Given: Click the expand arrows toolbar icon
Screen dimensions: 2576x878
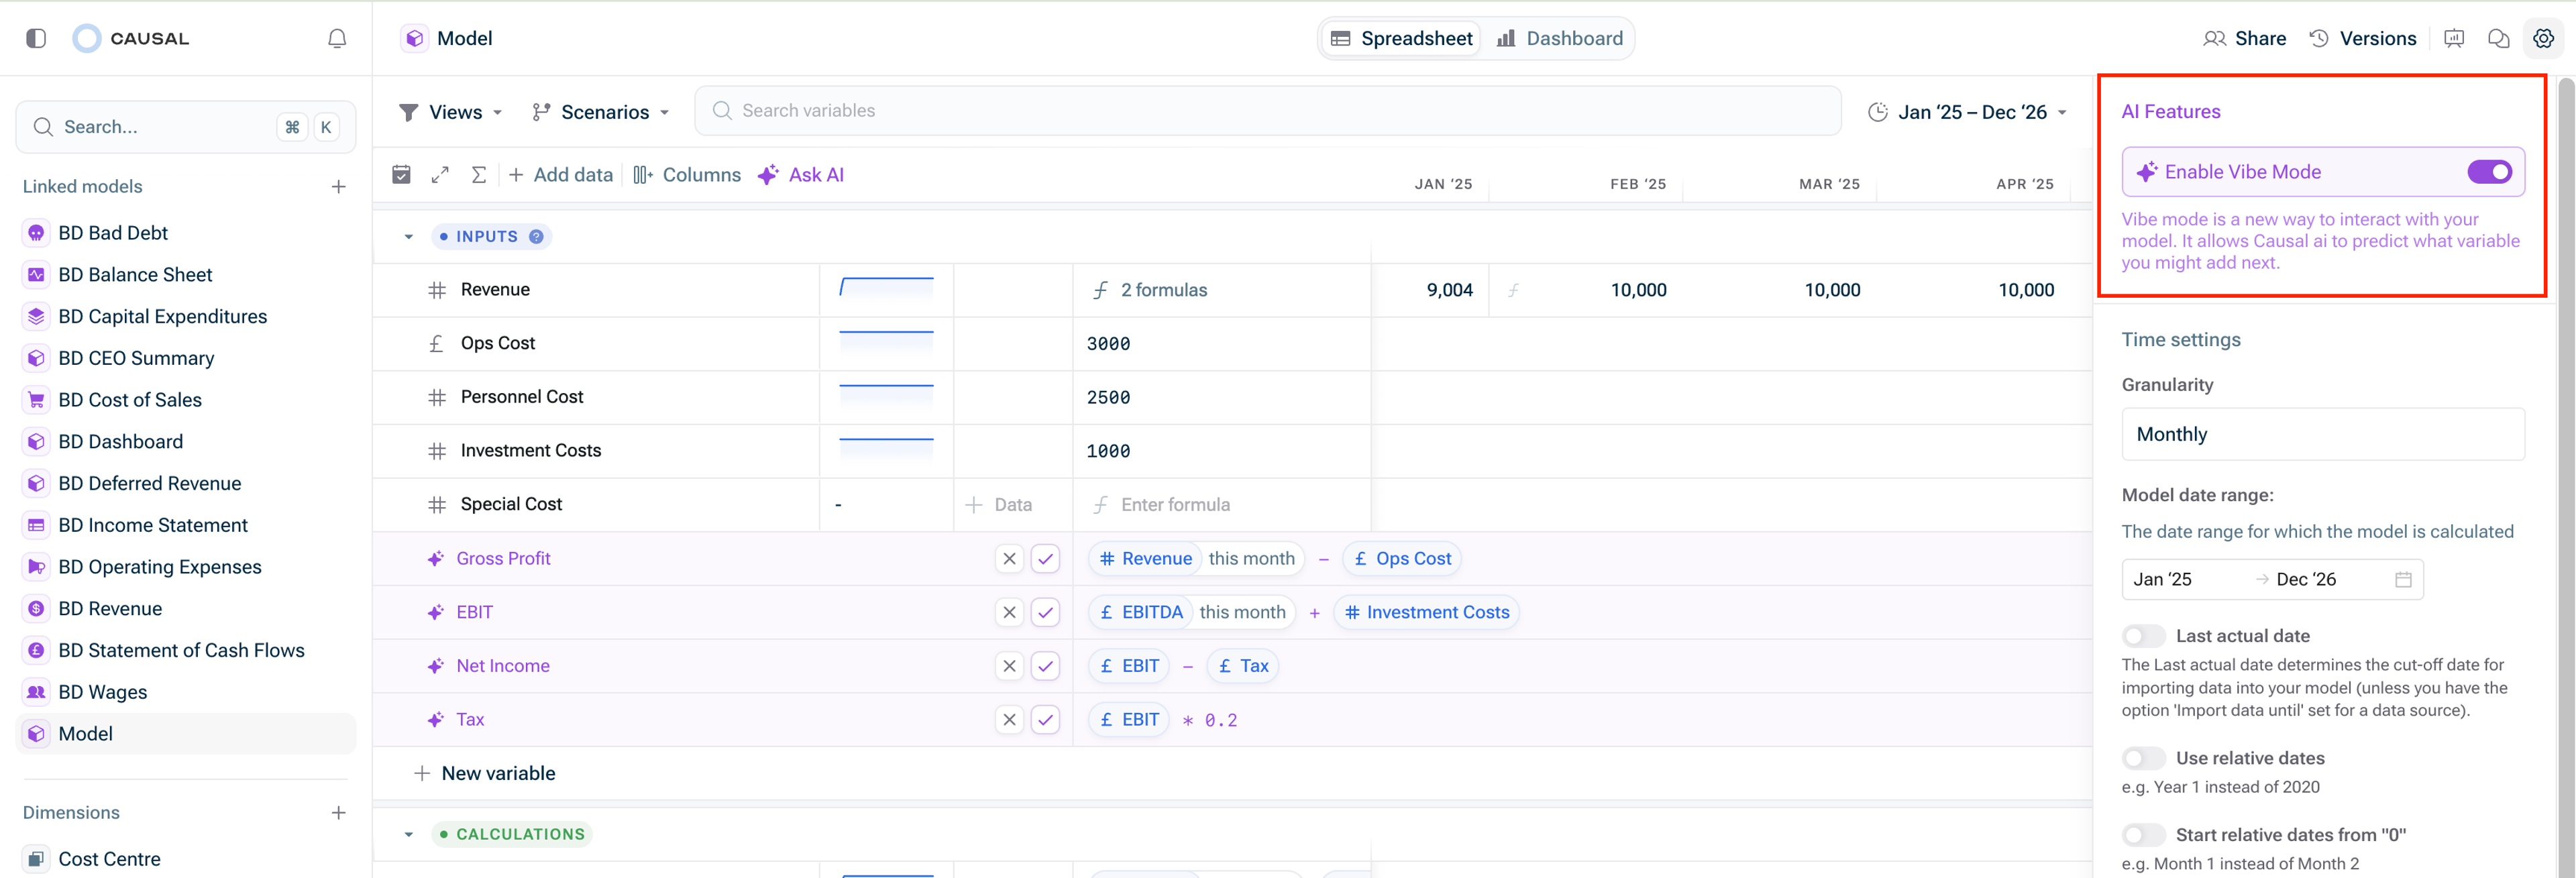Looking at the screenshot, I should pyautogui.click(x=440, y=175).
